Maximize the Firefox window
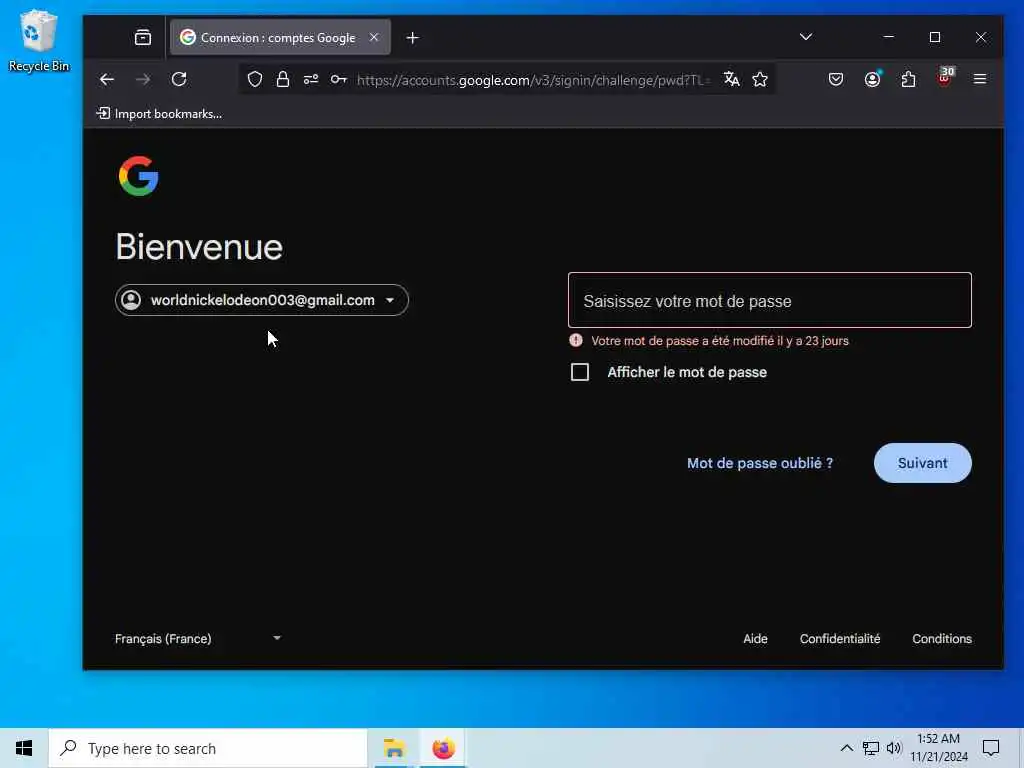This screenshot has height=768, width=1024. (x=935, y=37)
